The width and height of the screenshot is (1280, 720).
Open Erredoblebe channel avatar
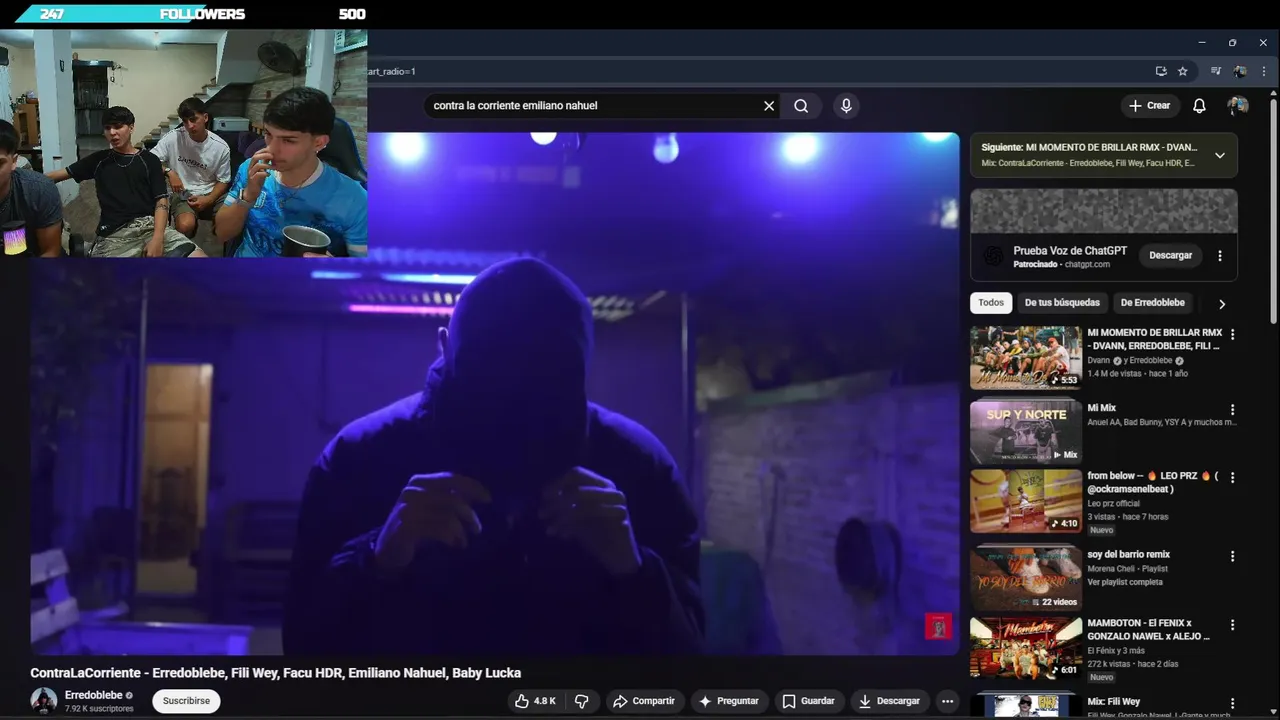pyautogui.click(x=43, y=701)
